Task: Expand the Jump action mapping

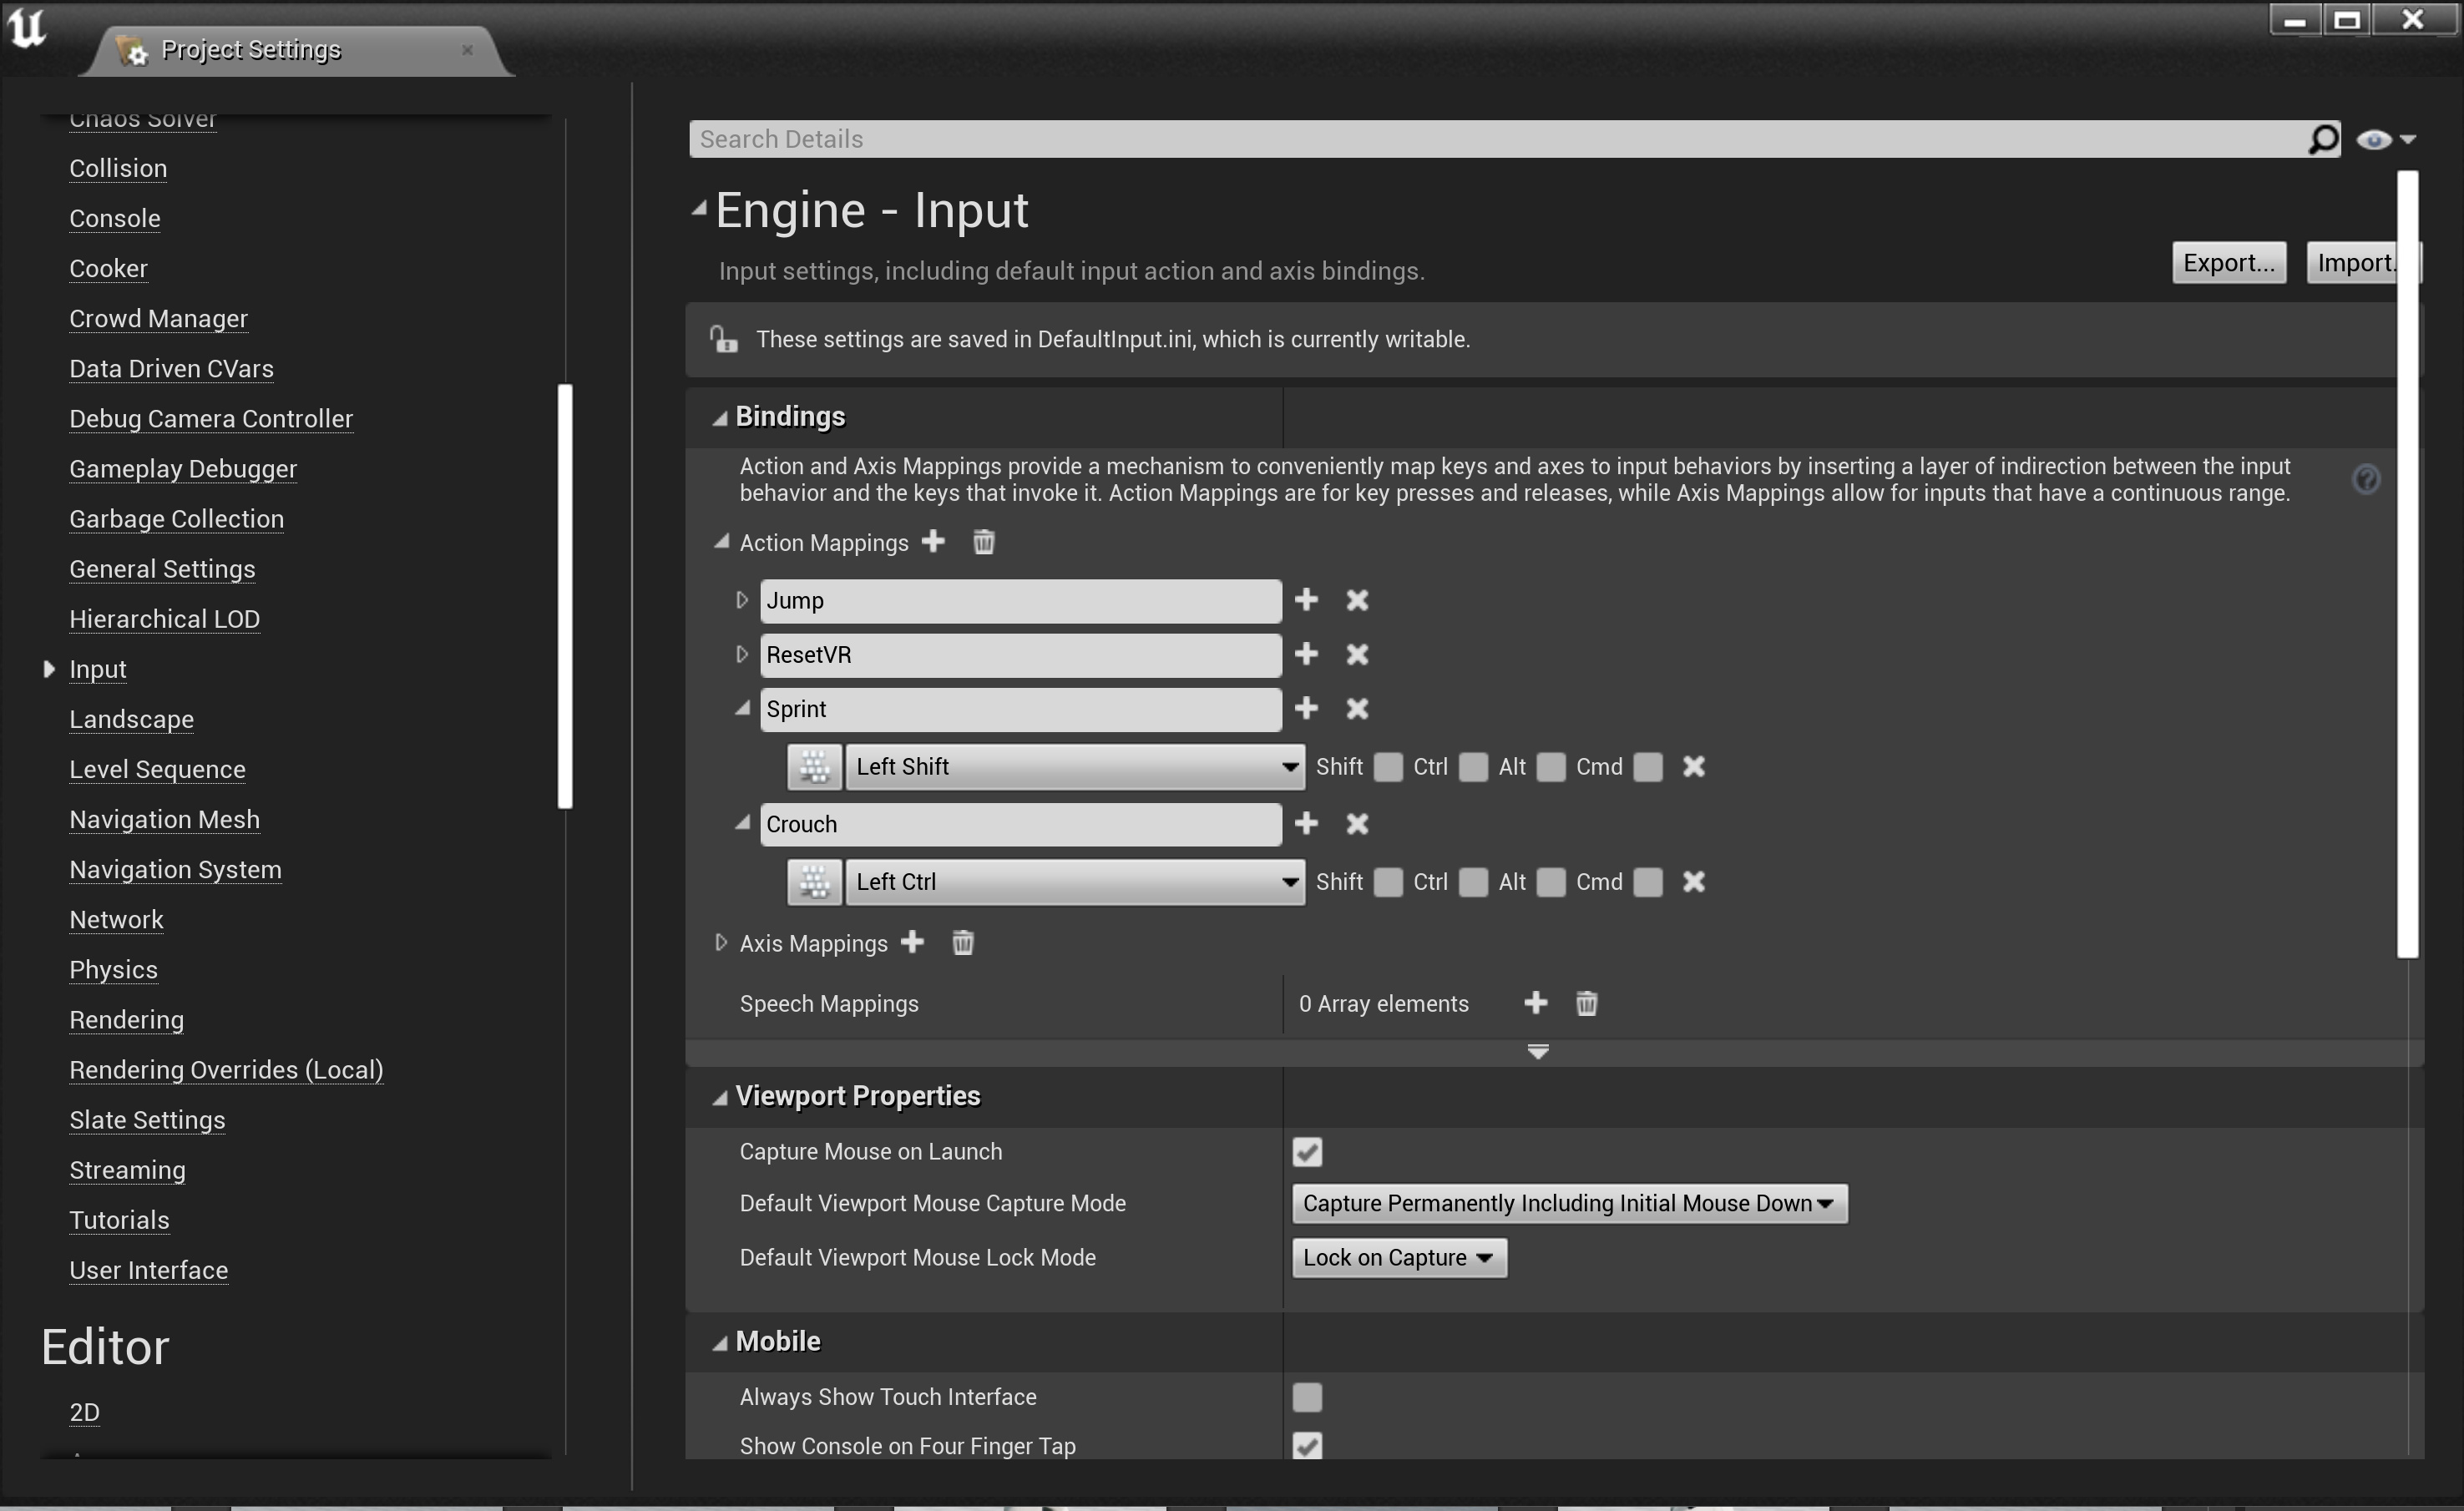Action: click(742, 600)
